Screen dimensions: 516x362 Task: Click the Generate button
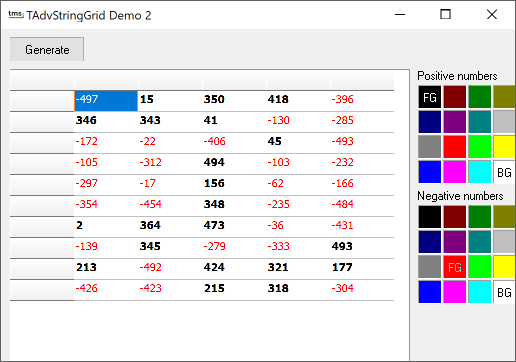pyautogui.click(x=47, y=49)
